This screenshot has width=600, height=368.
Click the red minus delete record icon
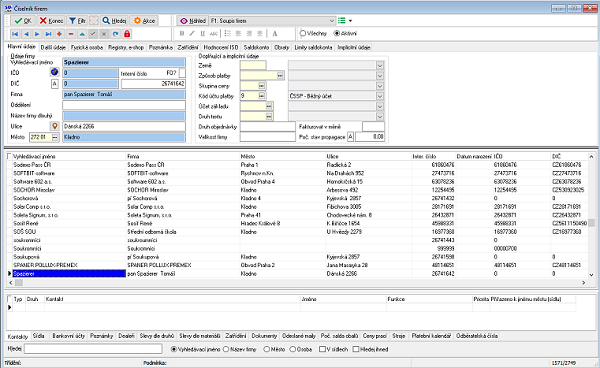pos(71,34)
